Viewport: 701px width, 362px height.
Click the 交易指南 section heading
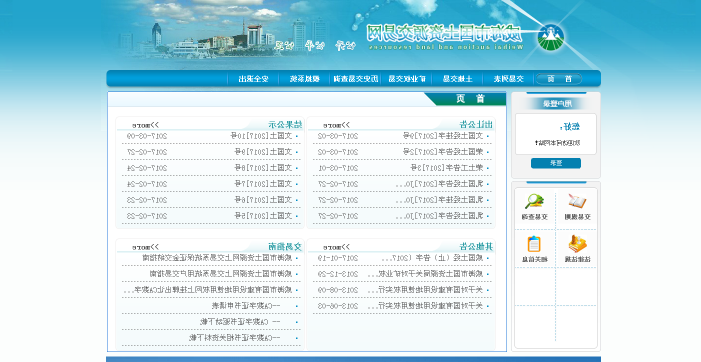pos(285,246)
